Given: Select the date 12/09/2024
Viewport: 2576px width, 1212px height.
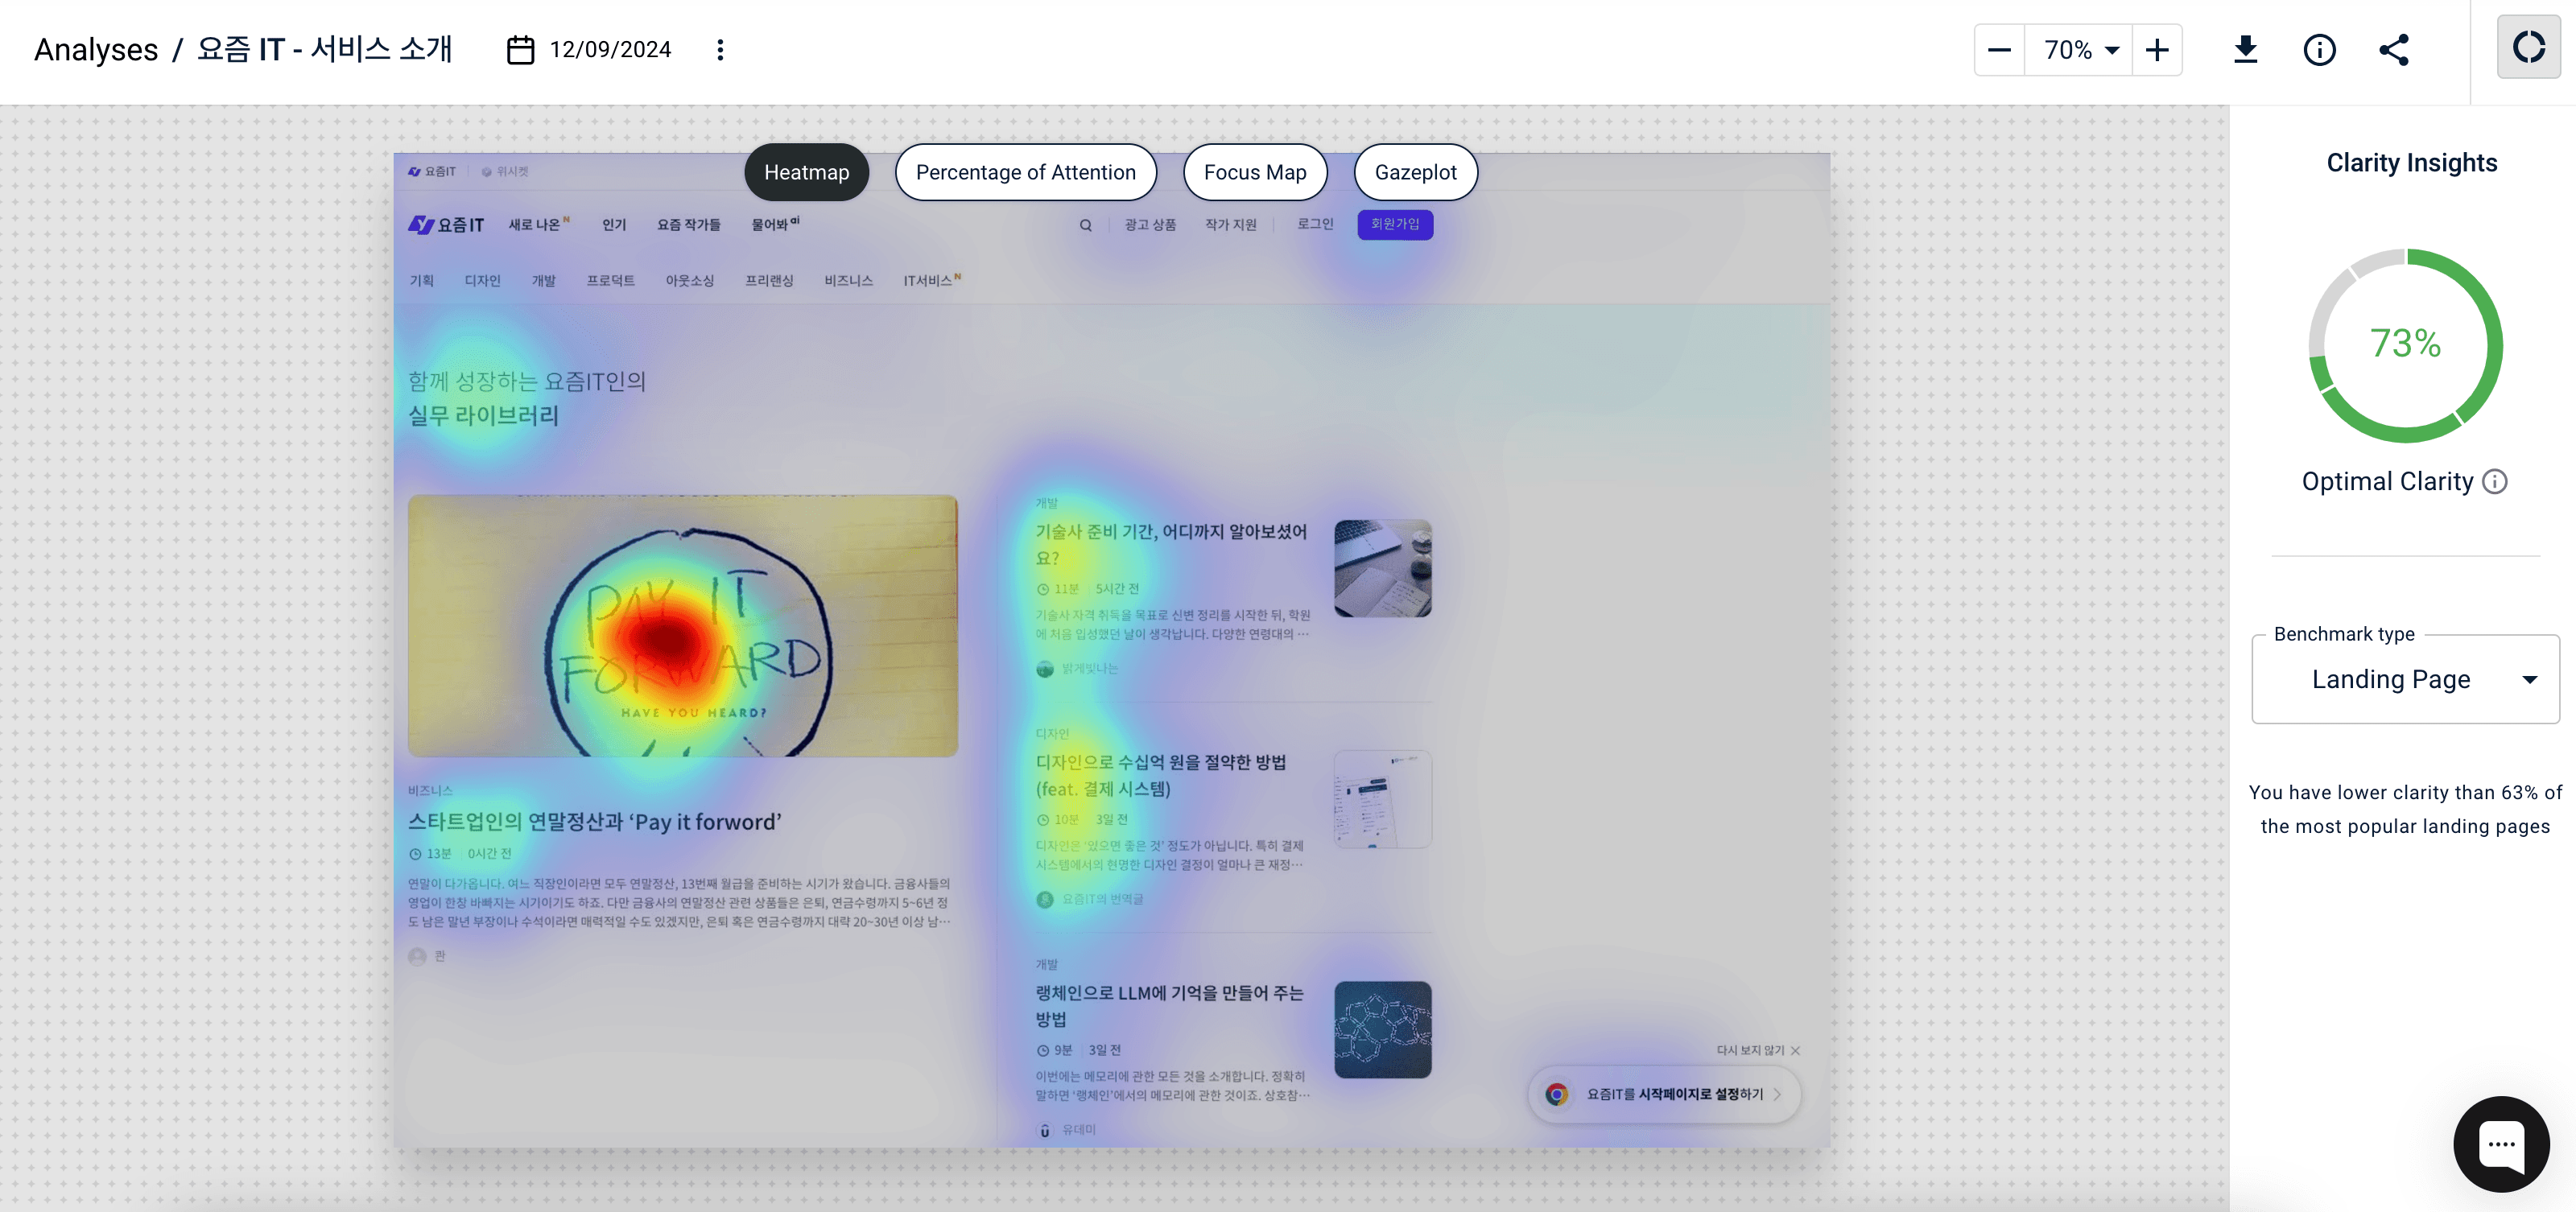Looking at the screenshot, I should (x=610, y=50).
